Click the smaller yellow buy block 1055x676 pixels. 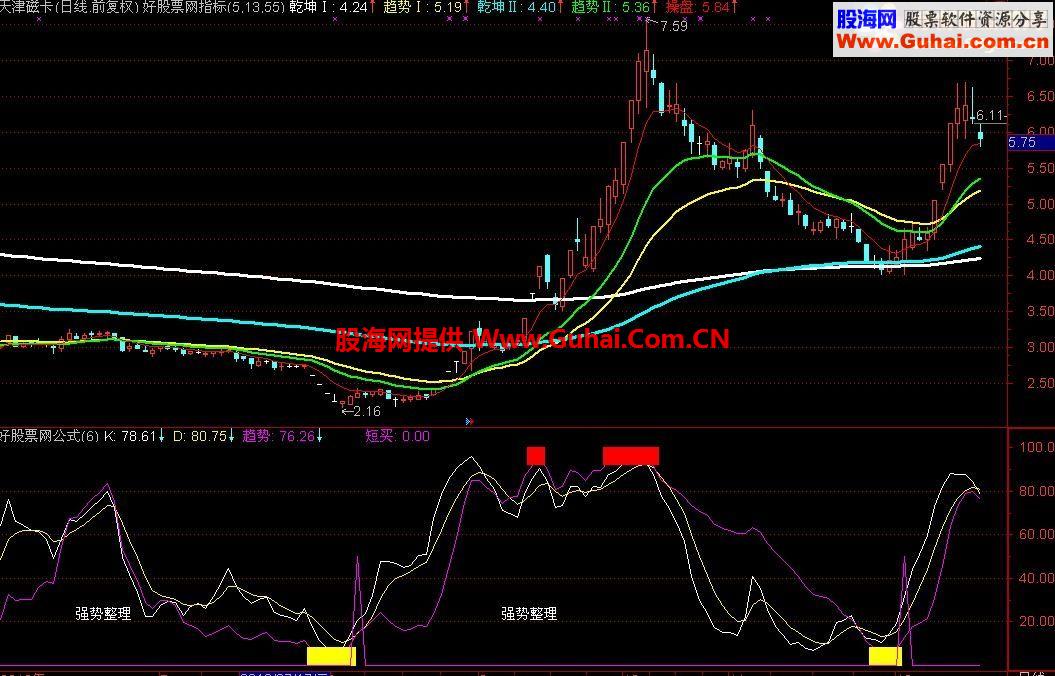coord(885,656)
